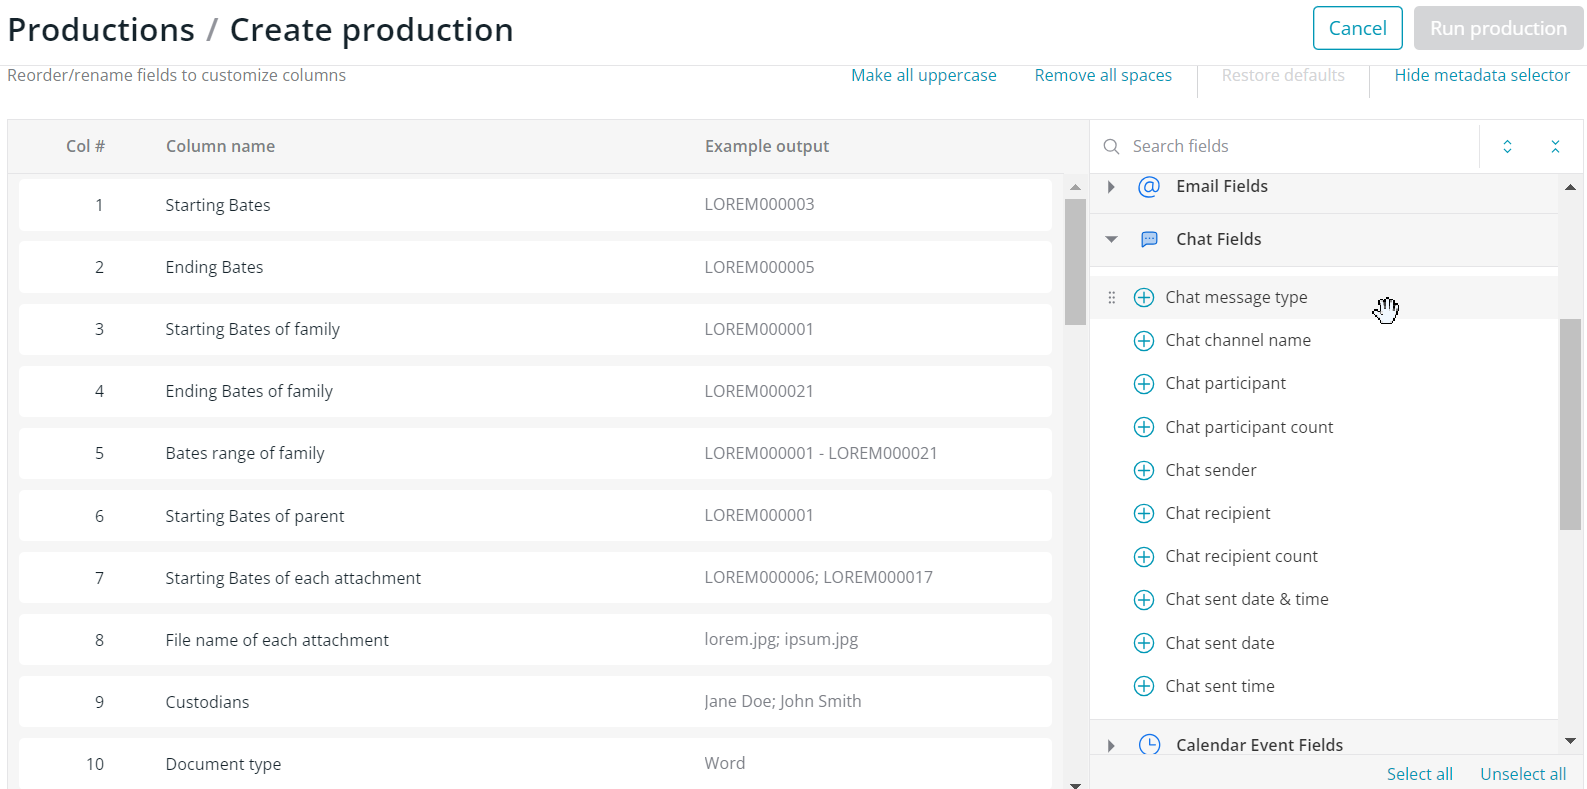Viewport: 1587px width, 789px height.
Task: Click Restore defaults link
Action: pyautogui.click(x=1283, y=75)
